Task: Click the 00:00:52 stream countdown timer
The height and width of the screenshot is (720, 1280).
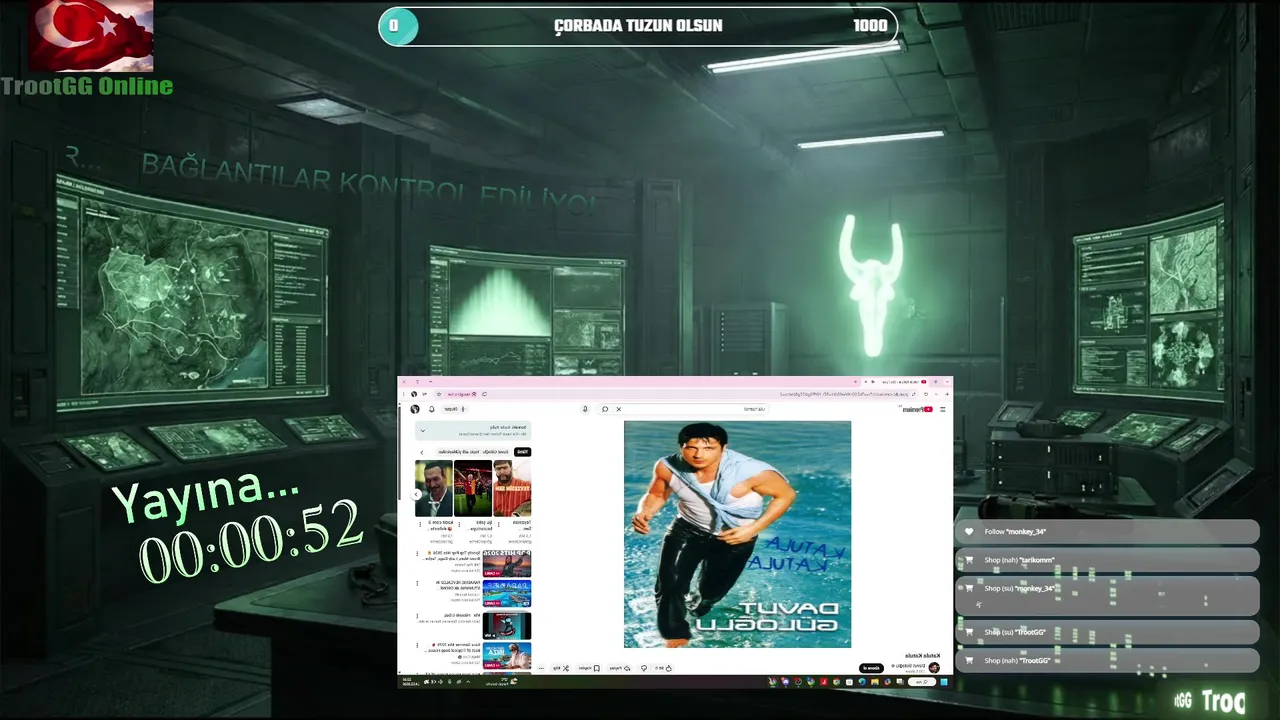Action: tap(250, 543)
